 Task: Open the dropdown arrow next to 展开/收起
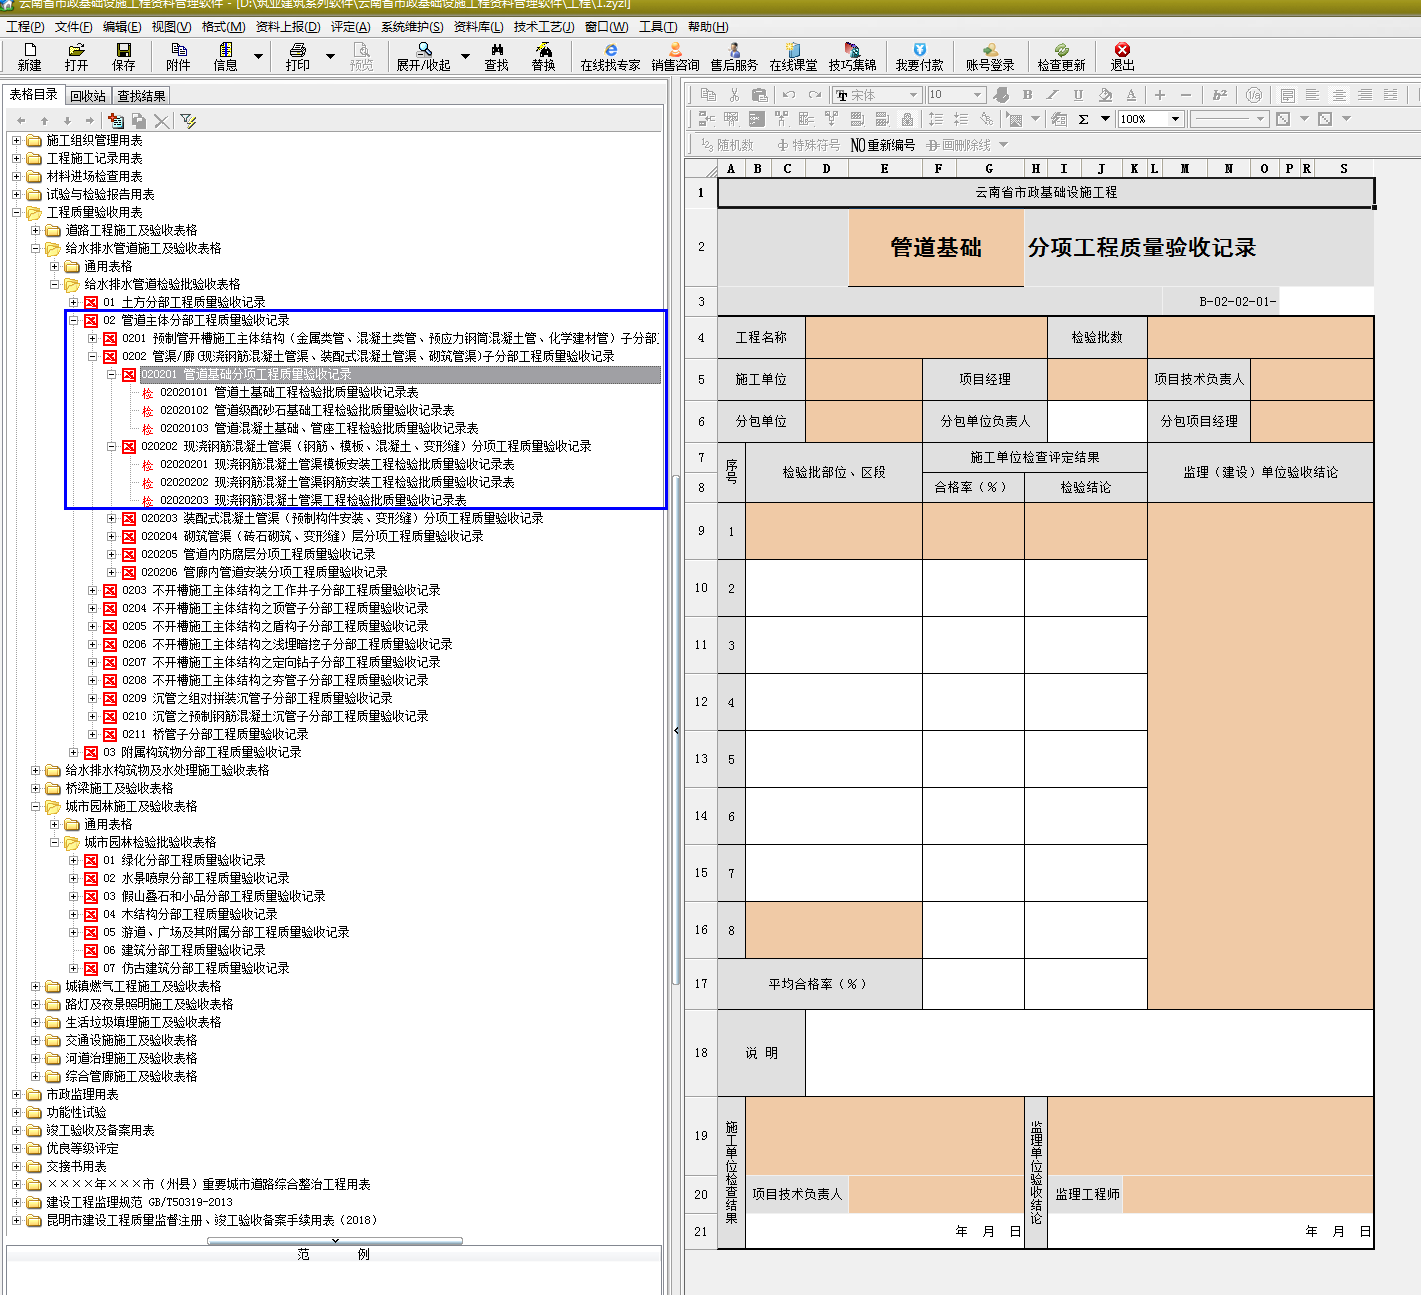pyautogui.click(x=465, y=56)
